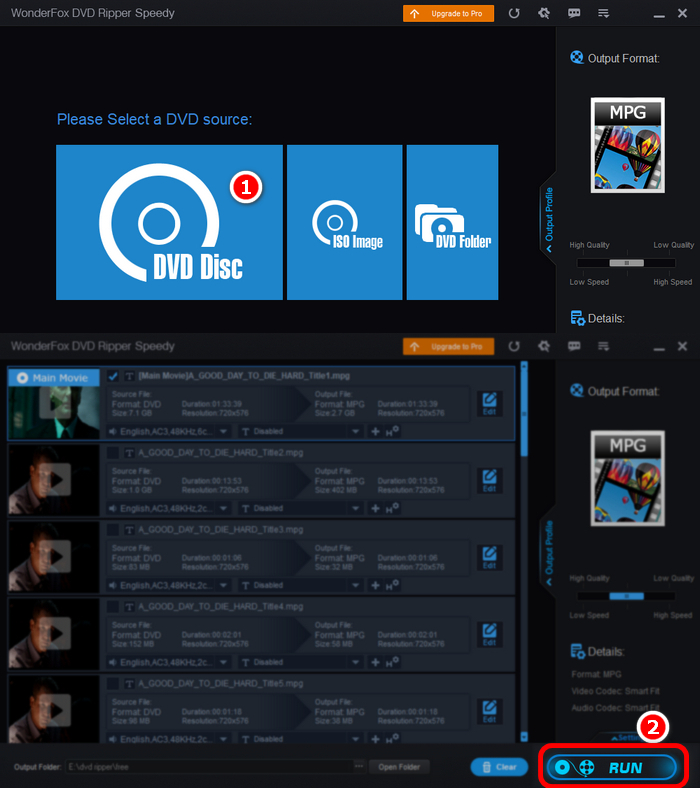The image size is (700, 788).
Task: Click the plus add-subtitle icon for Title2.mpg
Action: pos(375,509)
